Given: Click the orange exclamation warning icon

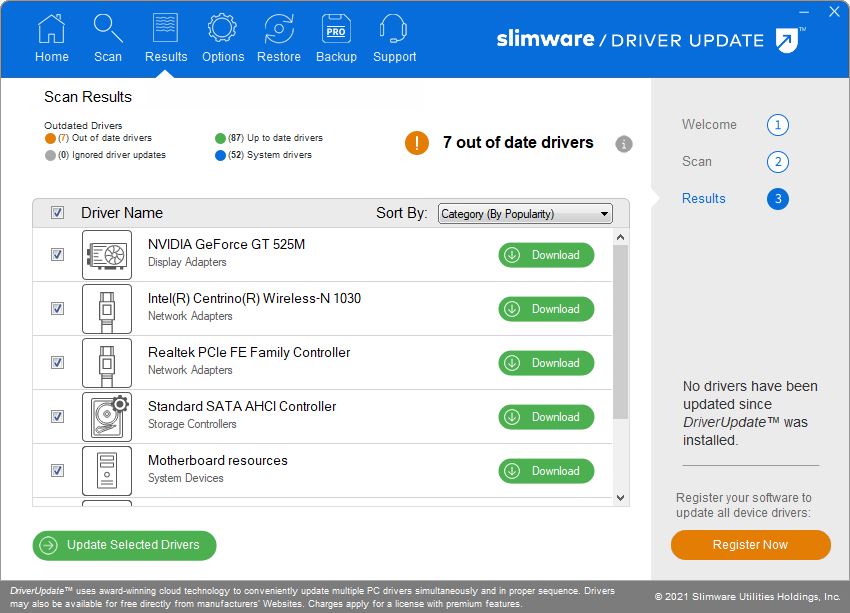Looking at the screenshot, I should click(417, 143).
